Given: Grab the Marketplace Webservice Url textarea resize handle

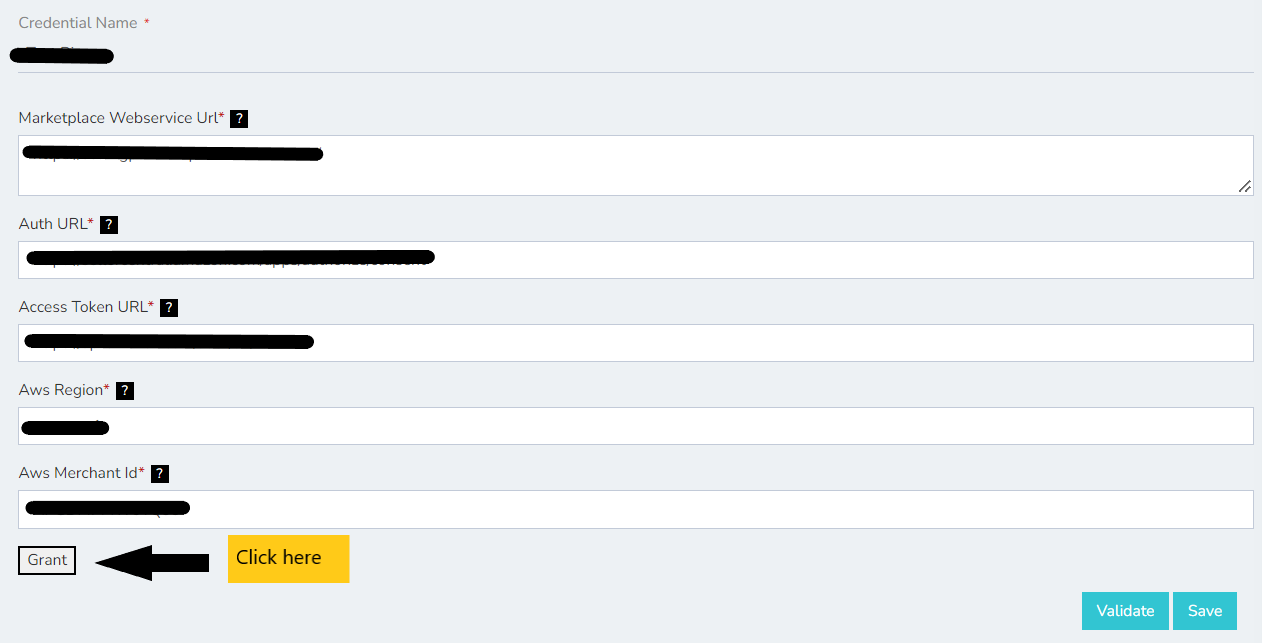Looking at the screenshot, I should (1244, 186).
